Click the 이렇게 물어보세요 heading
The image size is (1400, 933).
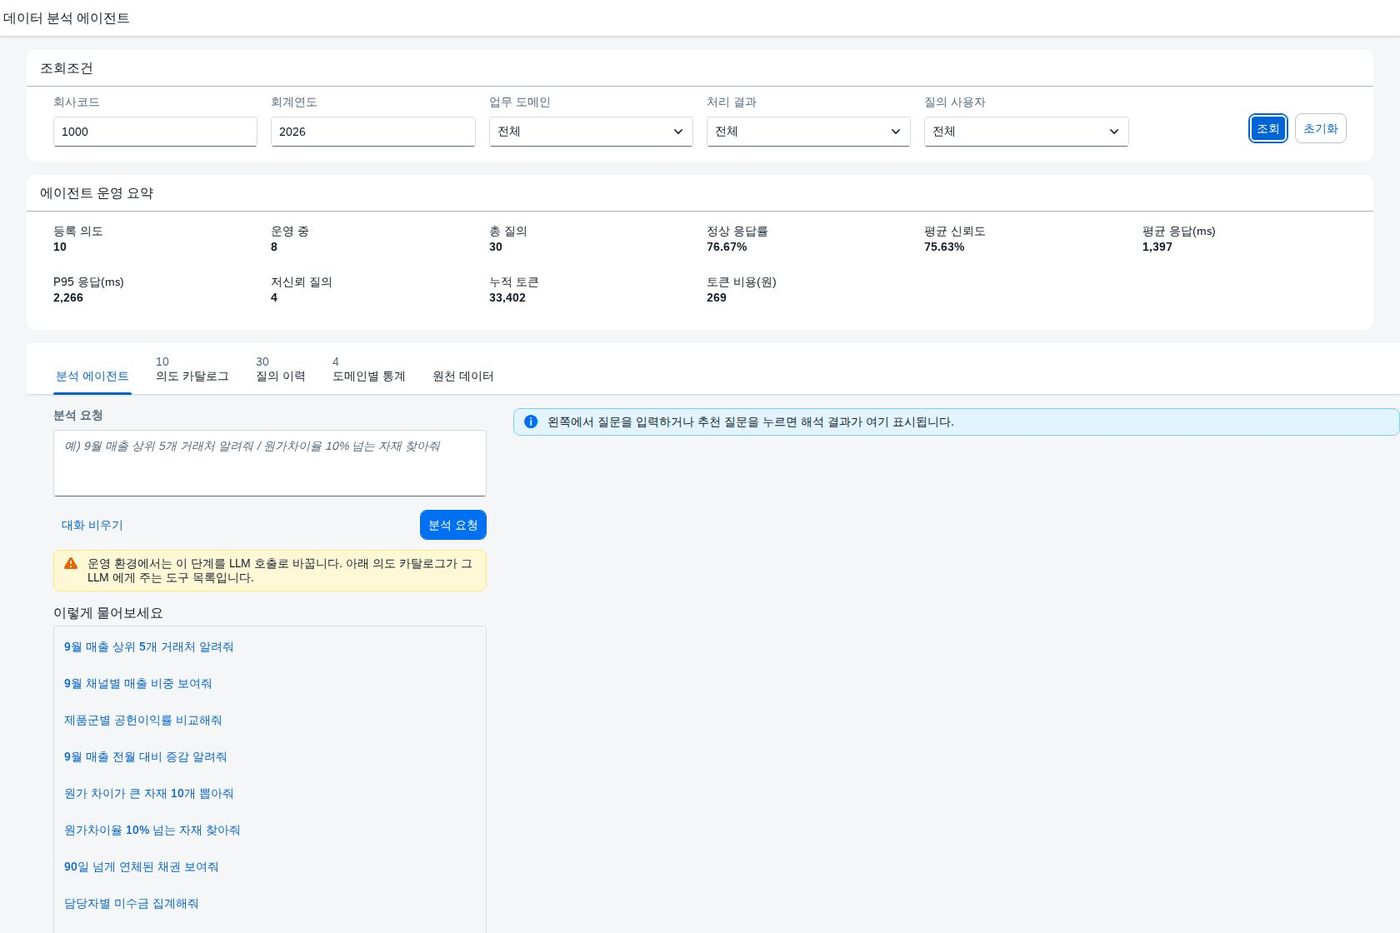(x=108, y=613)
